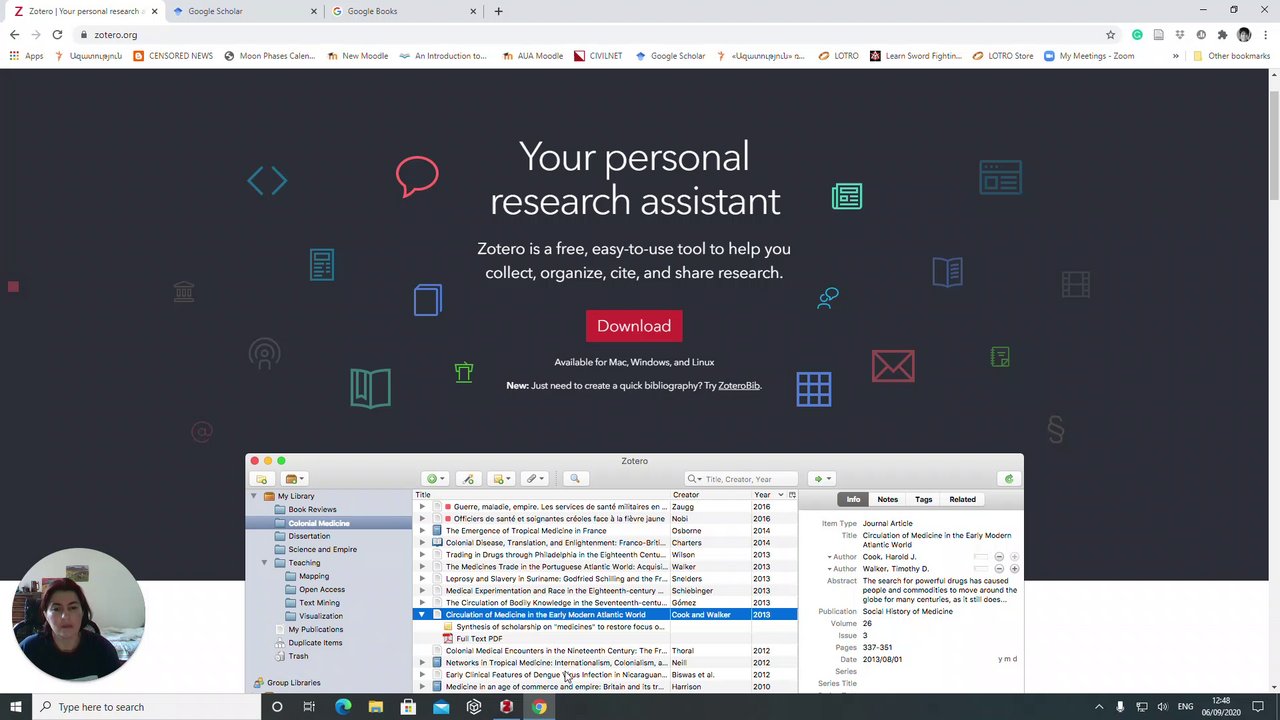Open the Tags tab in Zotero item pane
The image size is (1280, 720).
(923, 499)
